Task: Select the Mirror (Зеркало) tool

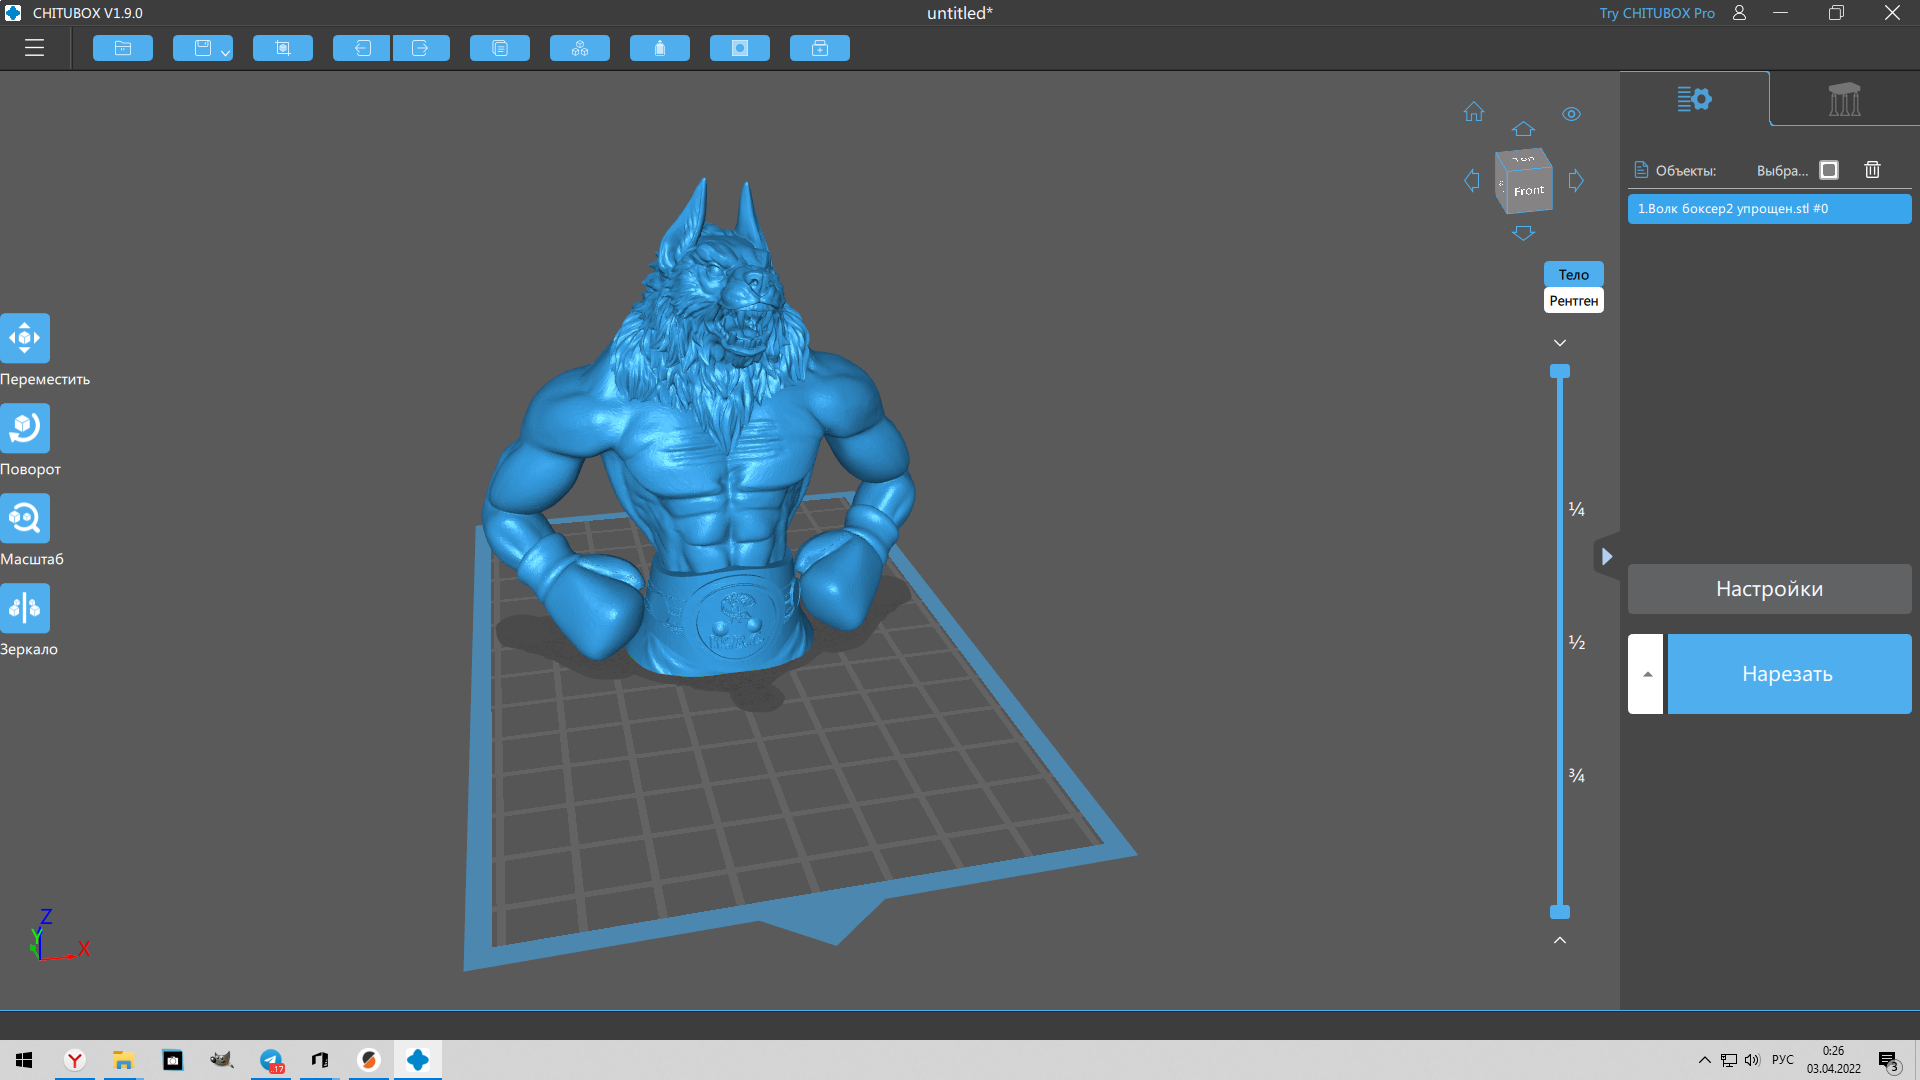Action: 25,608
